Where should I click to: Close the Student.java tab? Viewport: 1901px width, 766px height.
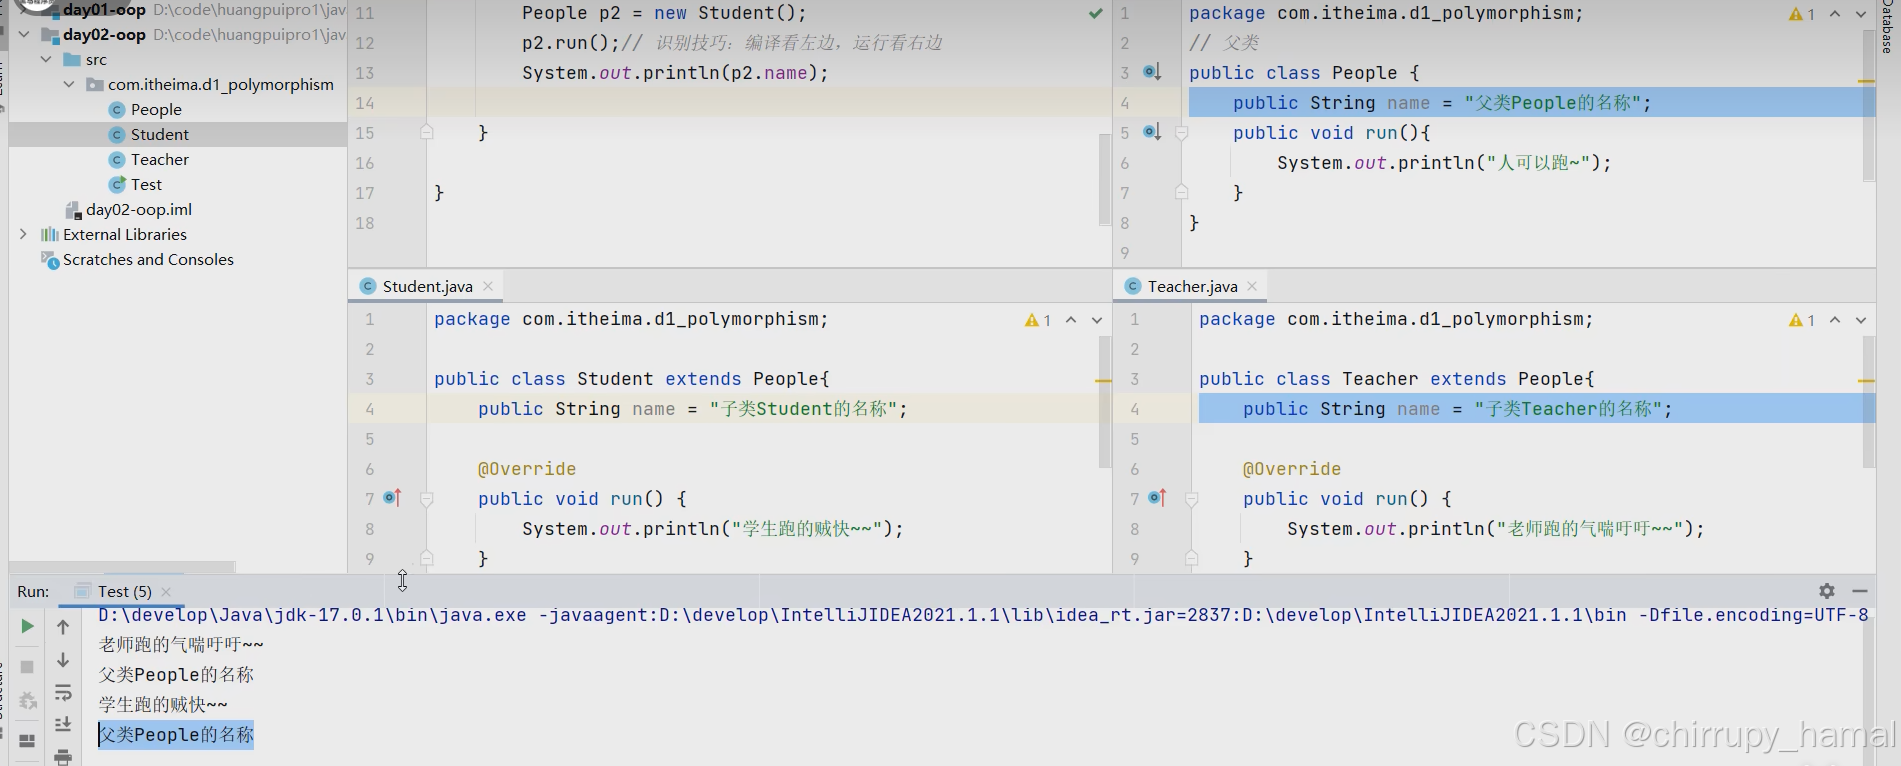pos(488,286)
